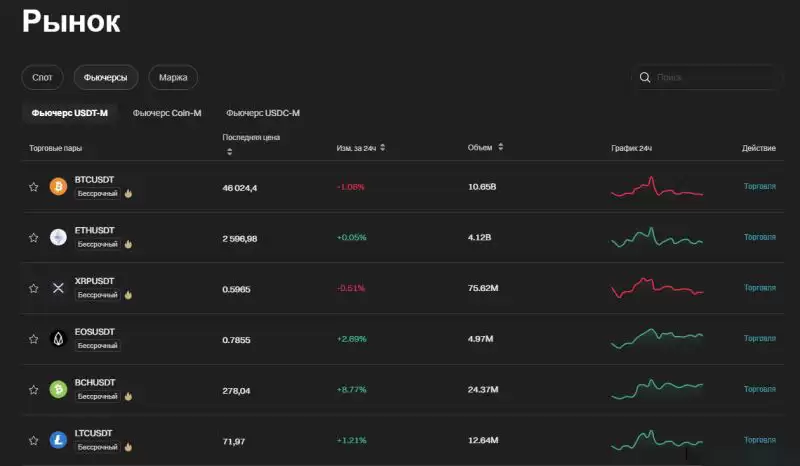Sort by Изм. за 24ч column
Screen dimensions: 800x466
(382, 147)
